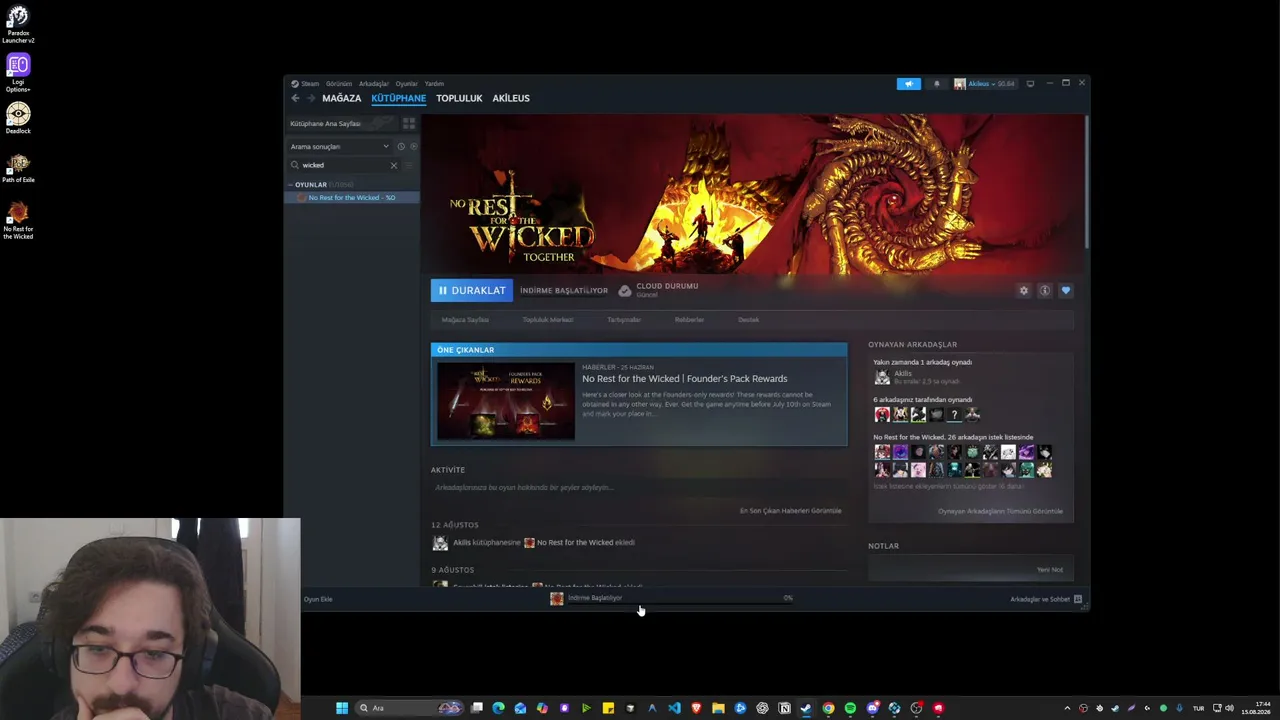Open Rehberler link
The width and height of the screenshot is (1280, 720).
coord(689,320)
